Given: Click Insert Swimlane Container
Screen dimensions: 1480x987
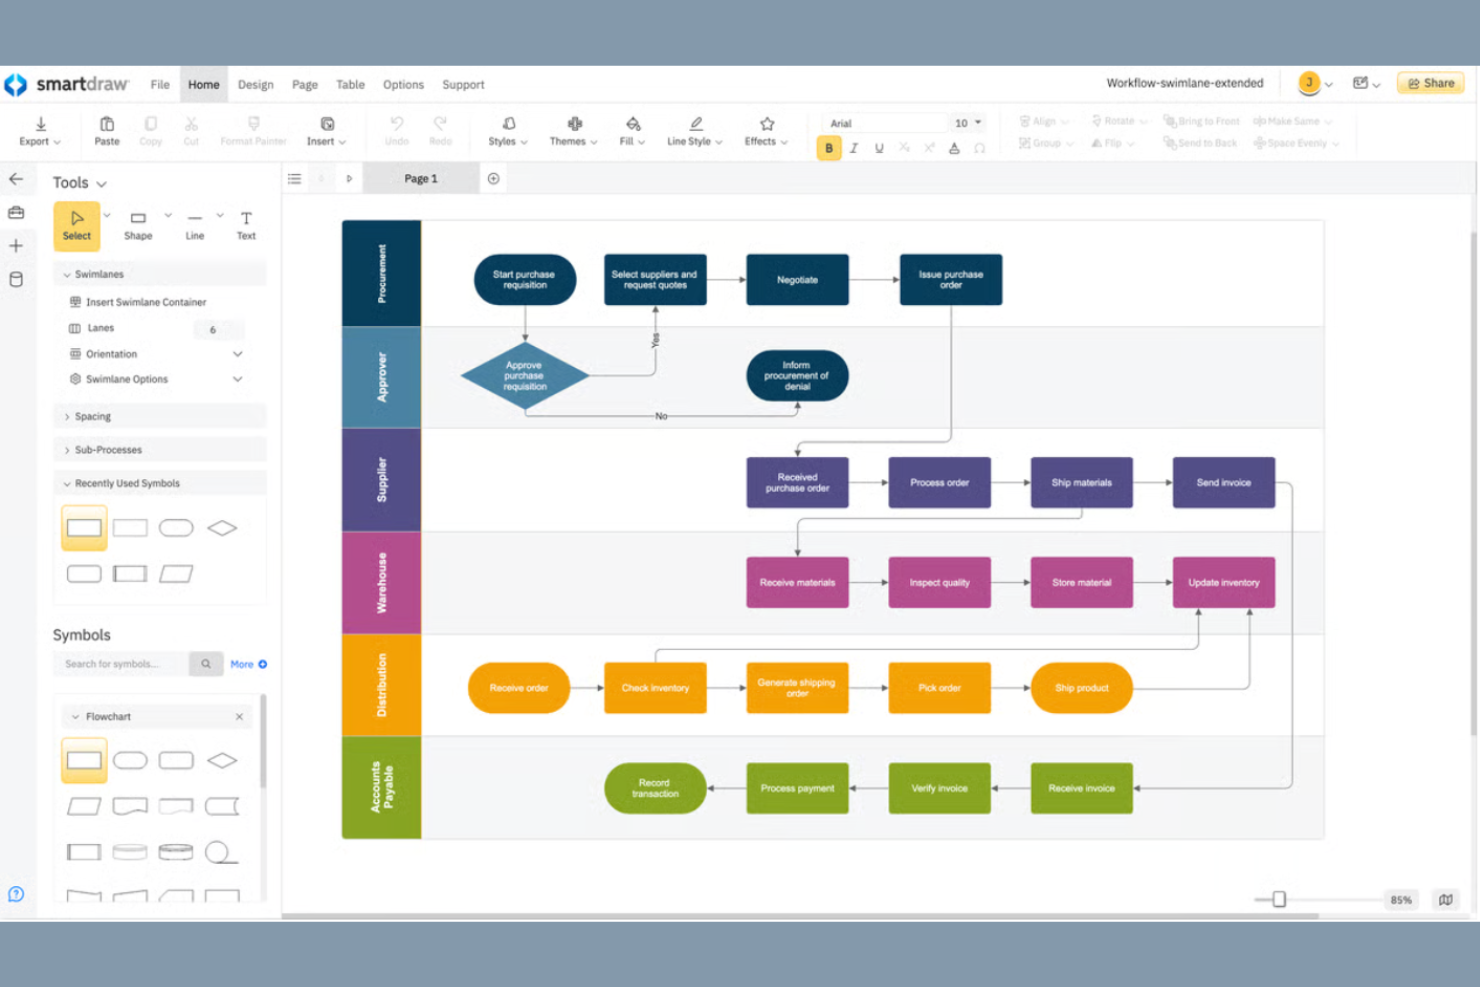Looking at the screenshot, I should coord(137,302).
